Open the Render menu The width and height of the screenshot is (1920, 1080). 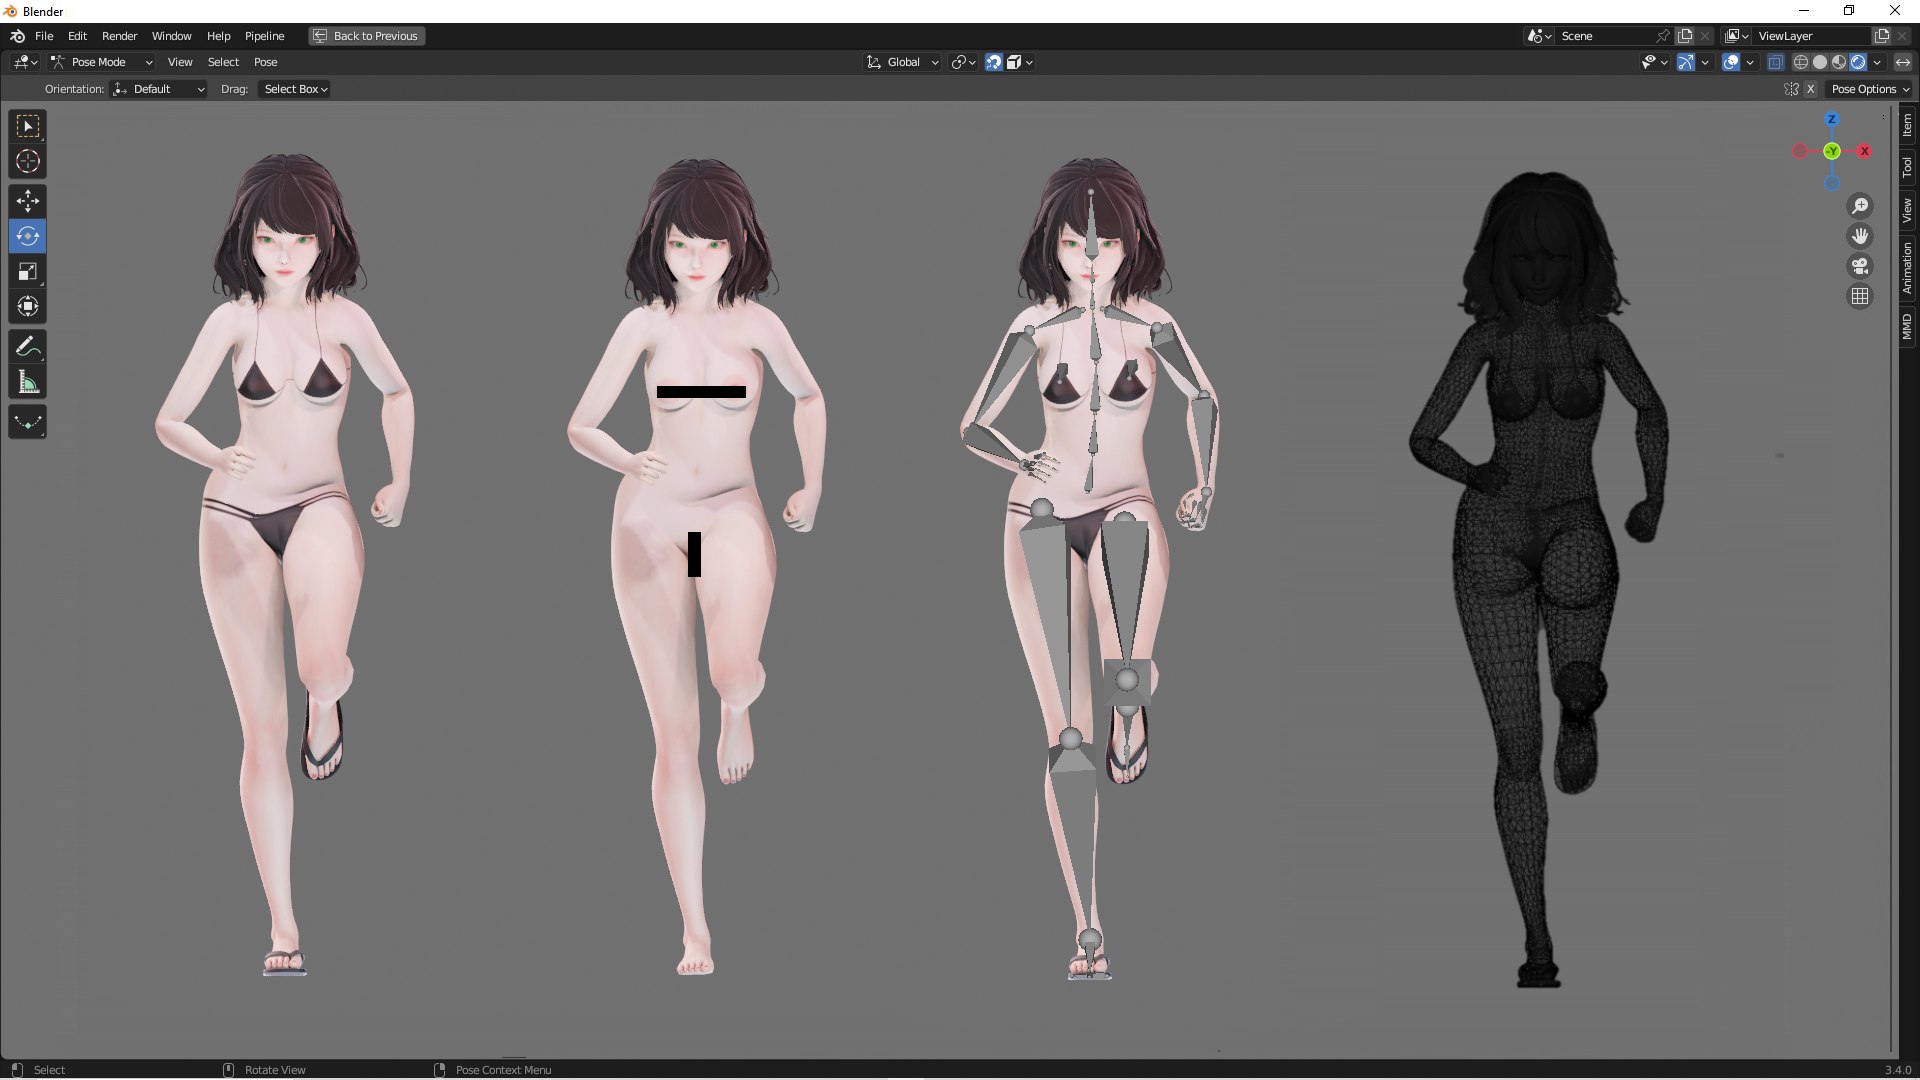tap(119, 36)
